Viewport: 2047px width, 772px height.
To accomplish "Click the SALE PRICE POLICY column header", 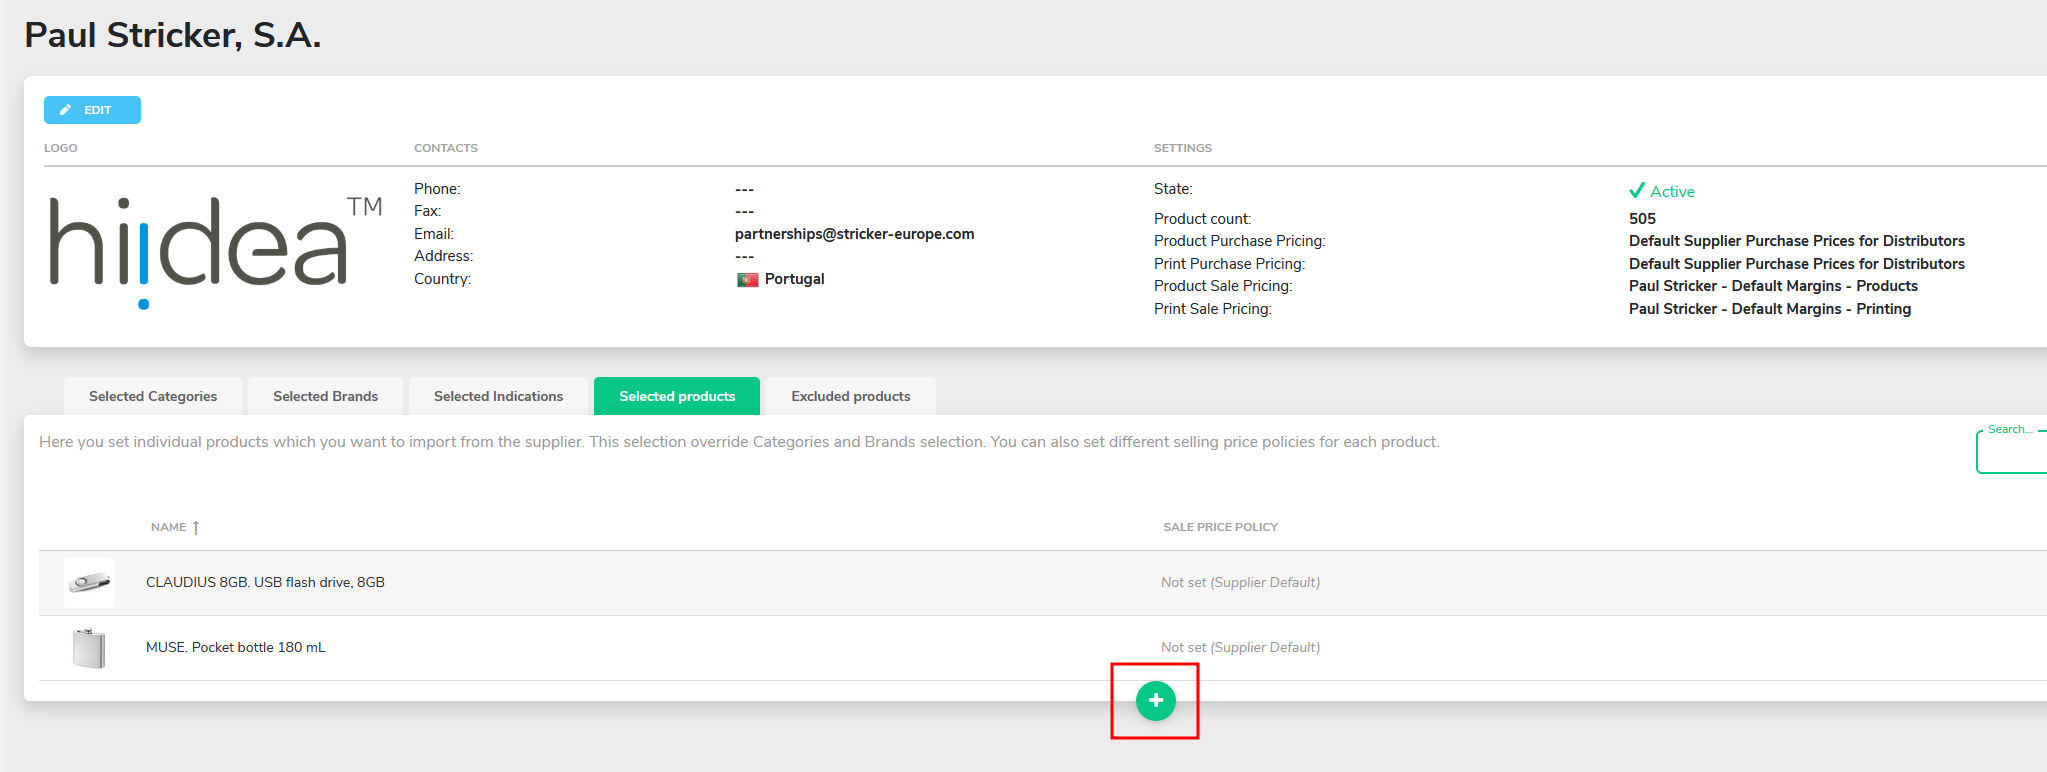I will click(x=1220, y=527).
